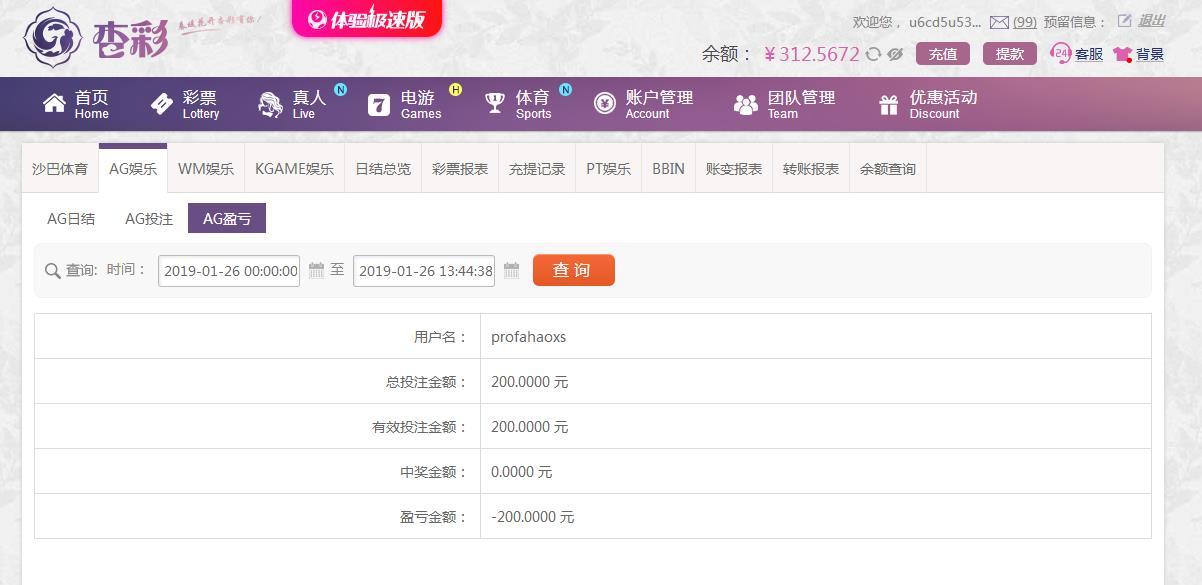The image size is (1202, 585).
Task: Change the 背景 background theme
Action: coord(1139,54)
